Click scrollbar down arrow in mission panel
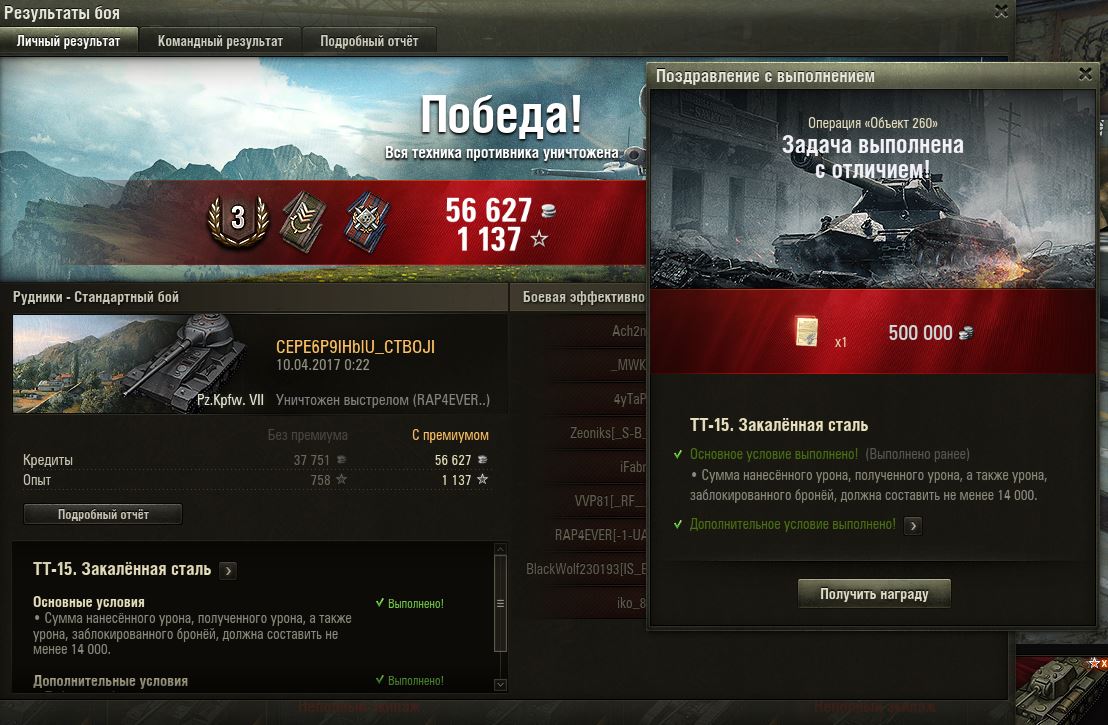Image resolution: width=1108 pixels, height=725 pixels. coord(500,684)
